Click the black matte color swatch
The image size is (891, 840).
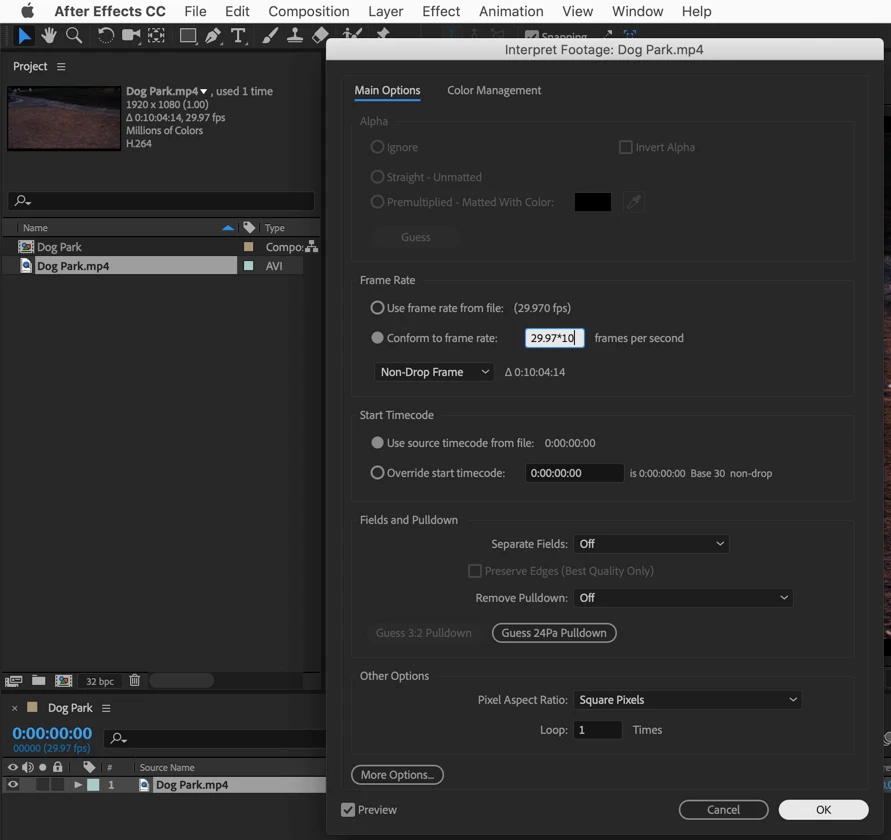tap(593, 202)
